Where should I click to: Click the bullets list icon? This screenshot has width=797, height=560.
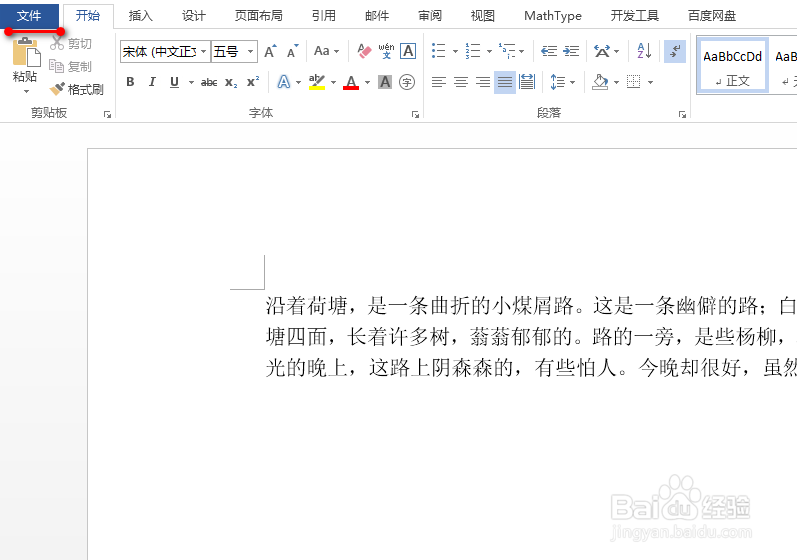tap(438, 51)
